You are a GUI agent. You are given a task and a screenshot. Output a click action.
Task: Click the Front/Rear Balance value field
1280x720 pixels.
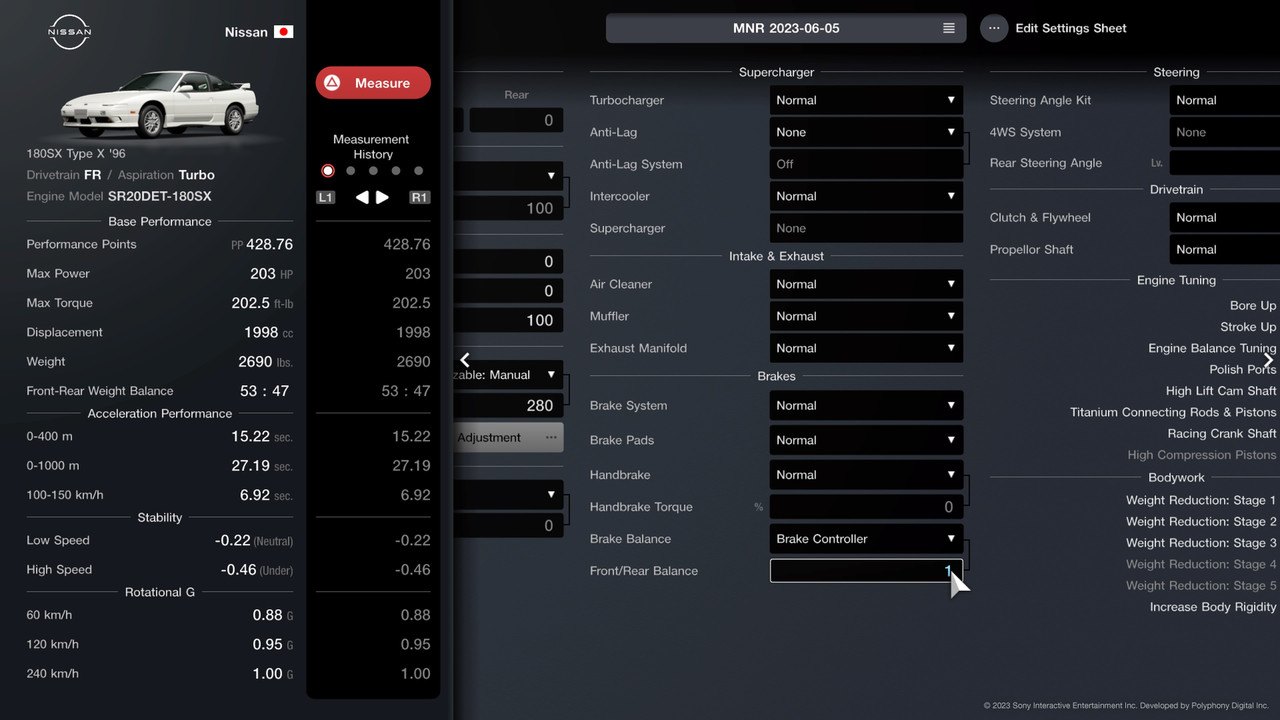(x=867, y=570)
